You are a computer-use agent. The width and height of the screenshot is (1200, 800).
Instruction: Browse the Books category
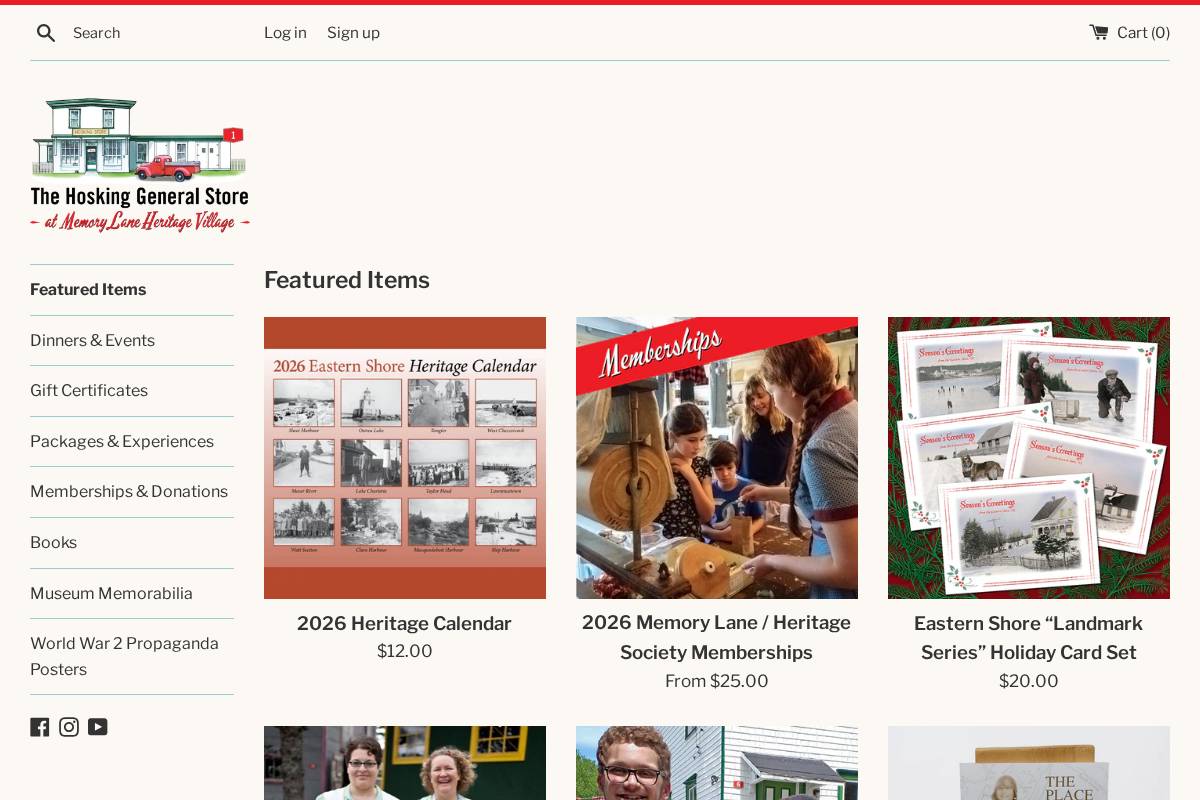tap(53, 542)
